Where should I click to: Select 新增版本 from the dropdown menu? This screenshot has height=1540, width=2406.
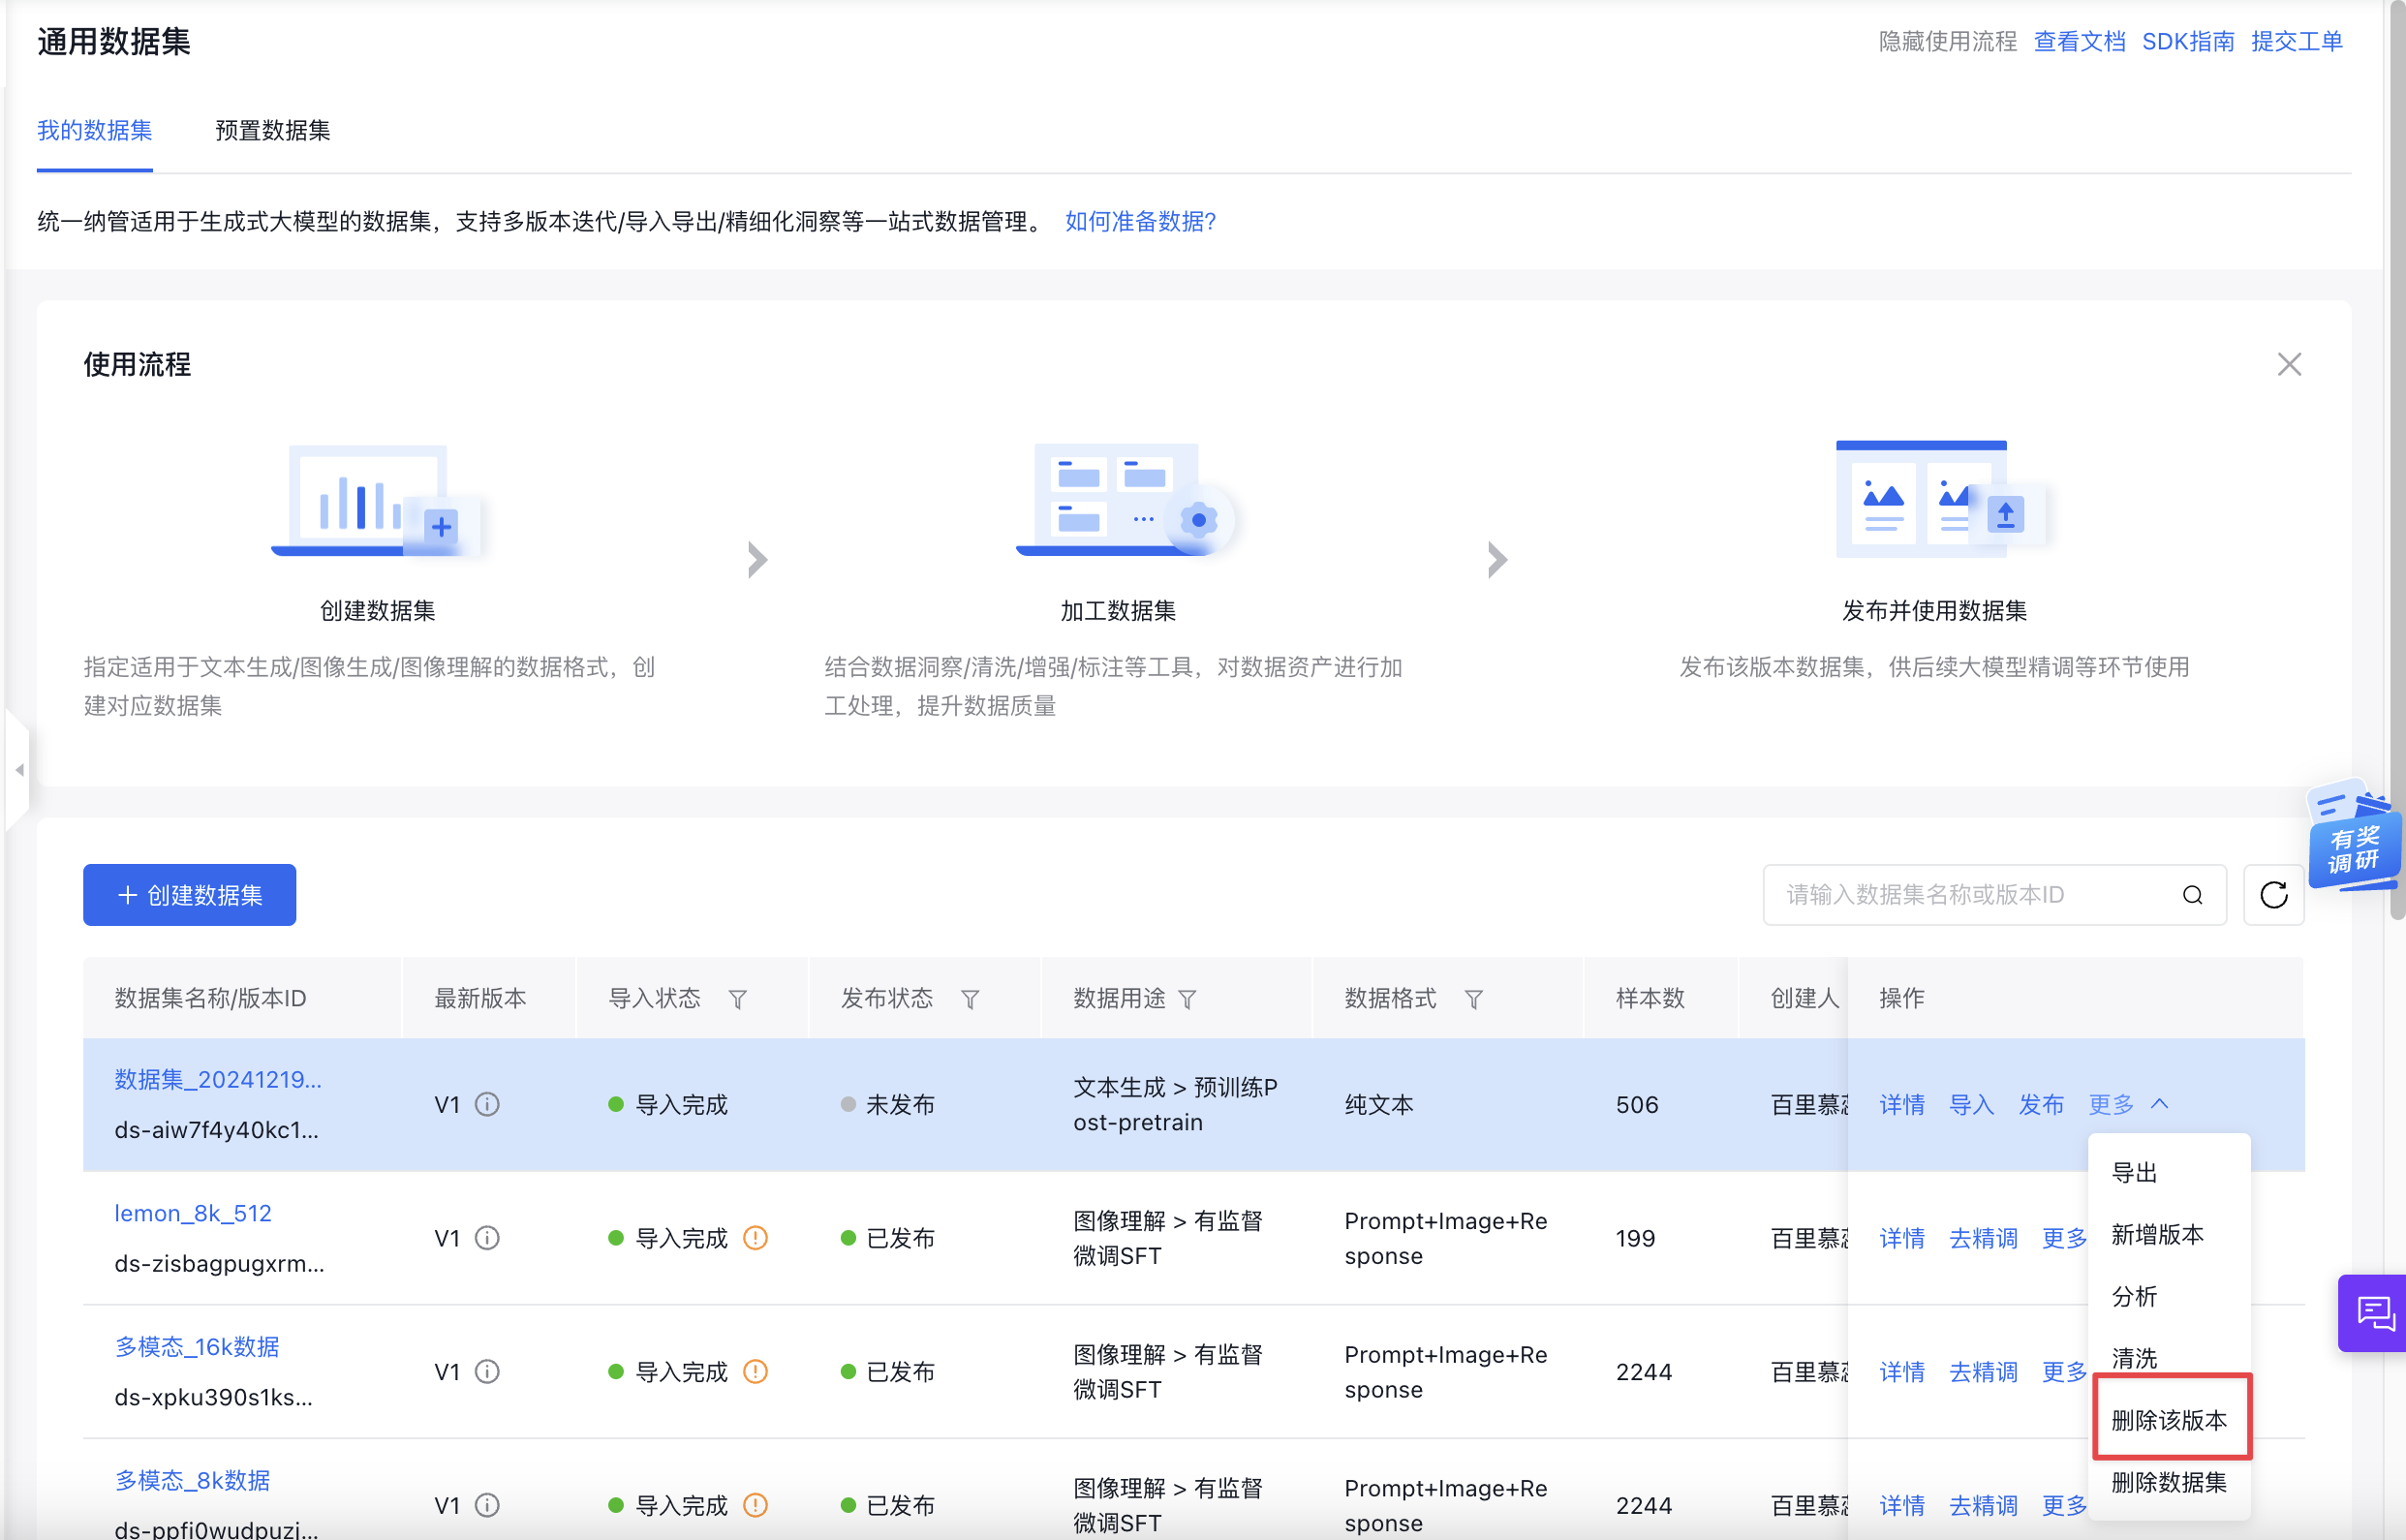2168,1234
